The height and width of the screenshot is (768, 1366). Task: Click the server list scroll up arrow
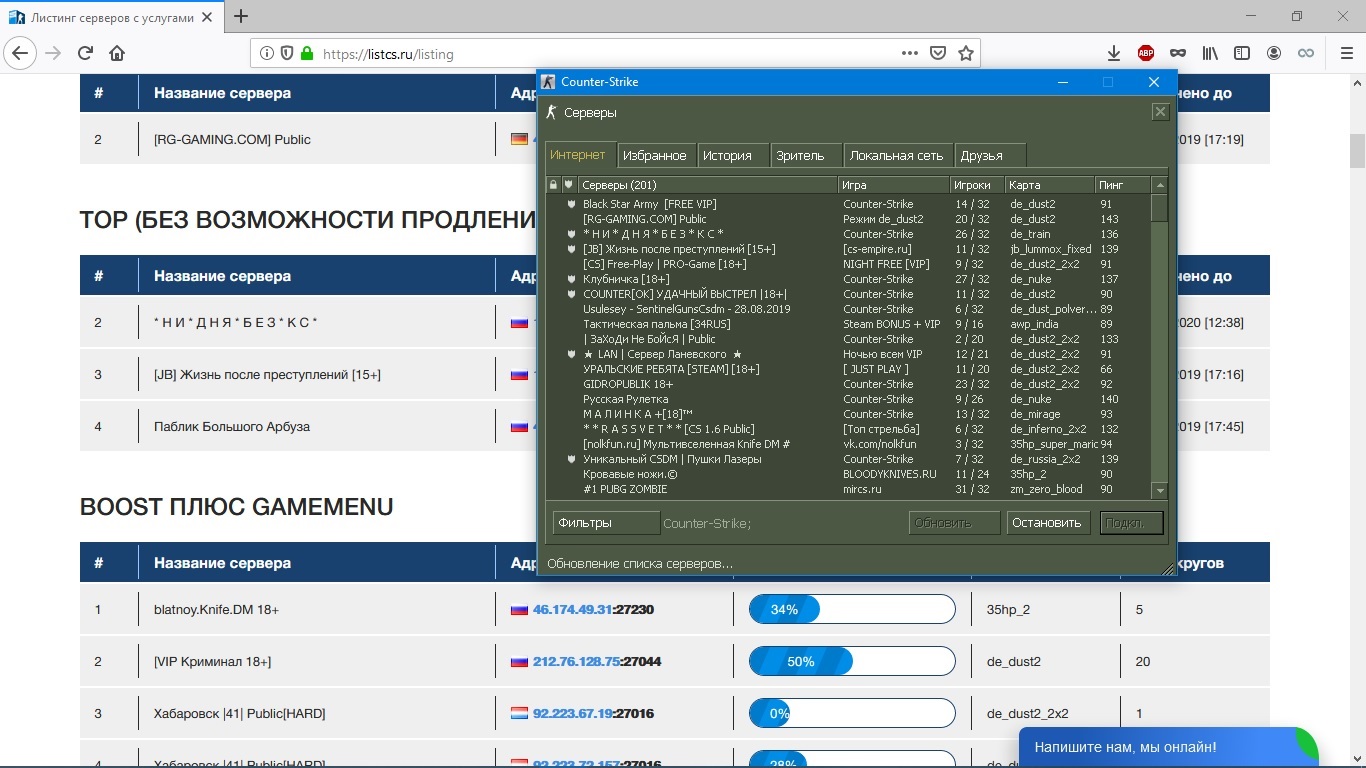(1160, 185)
